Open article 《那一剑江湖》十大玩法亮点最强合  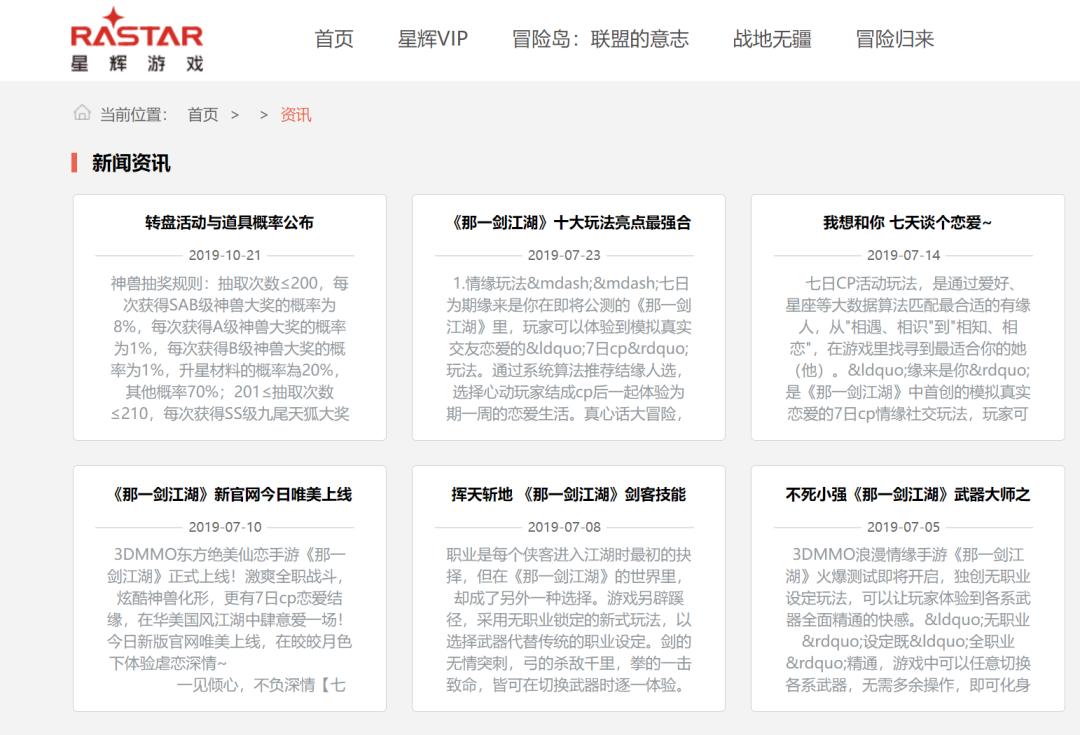click(x=569, y=222)
